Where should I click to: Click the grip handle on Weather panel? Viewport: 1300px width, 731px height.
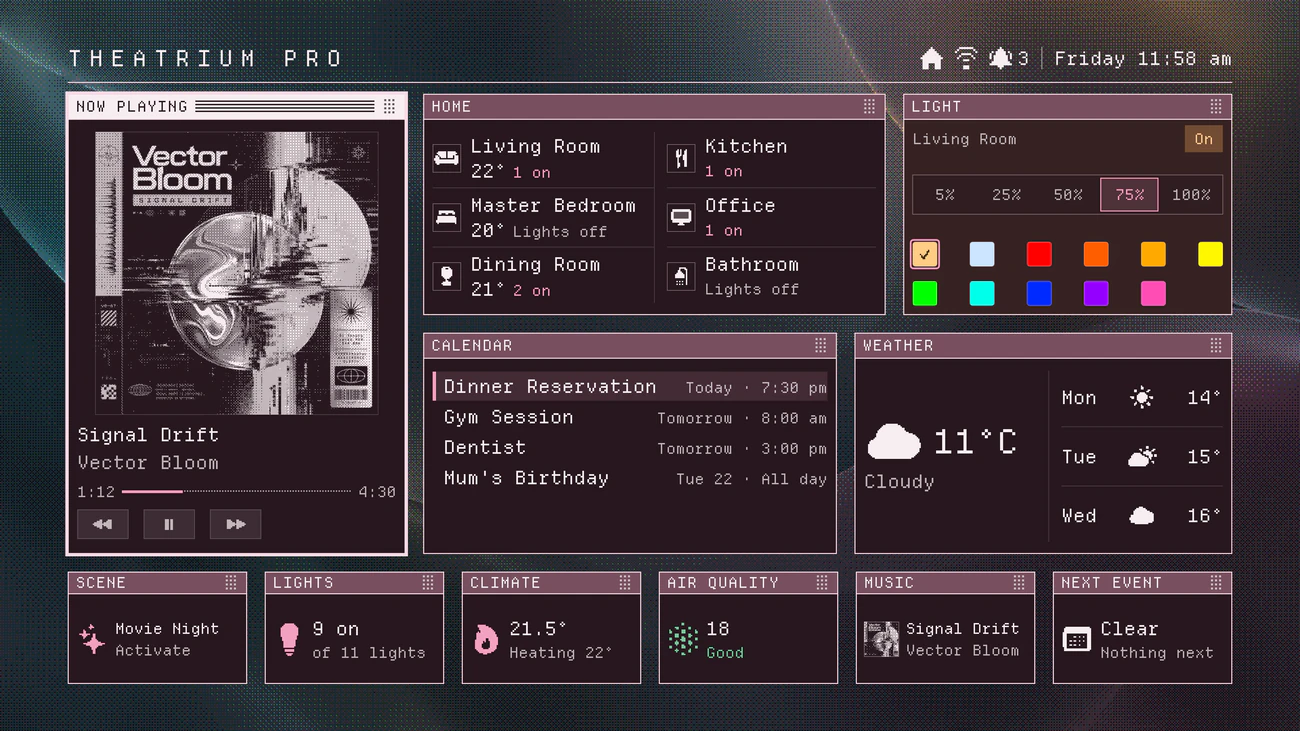pyautogui.click(x=1216, y=345)
